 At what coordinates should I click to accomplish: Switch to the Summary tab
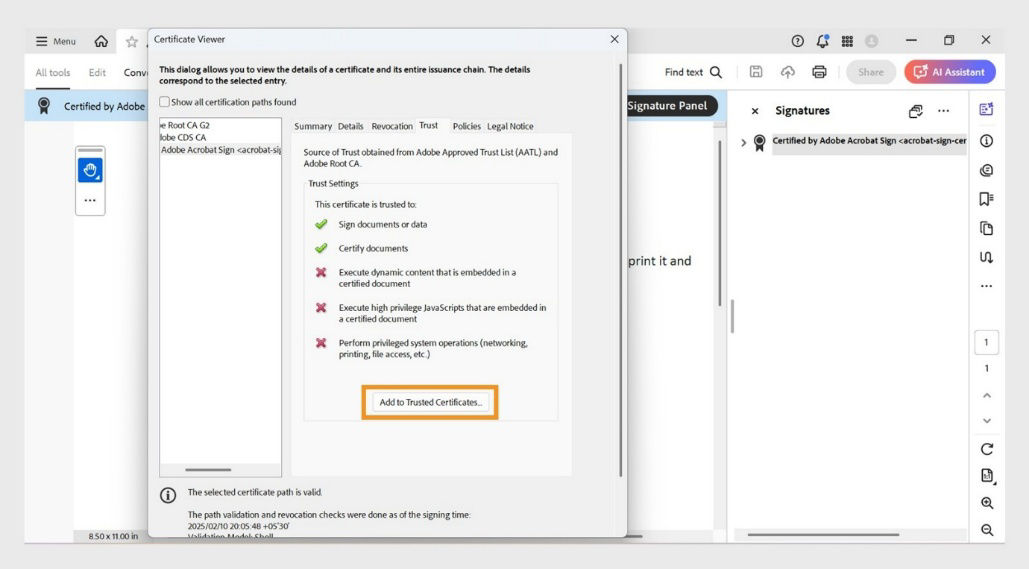pos(312,126)
